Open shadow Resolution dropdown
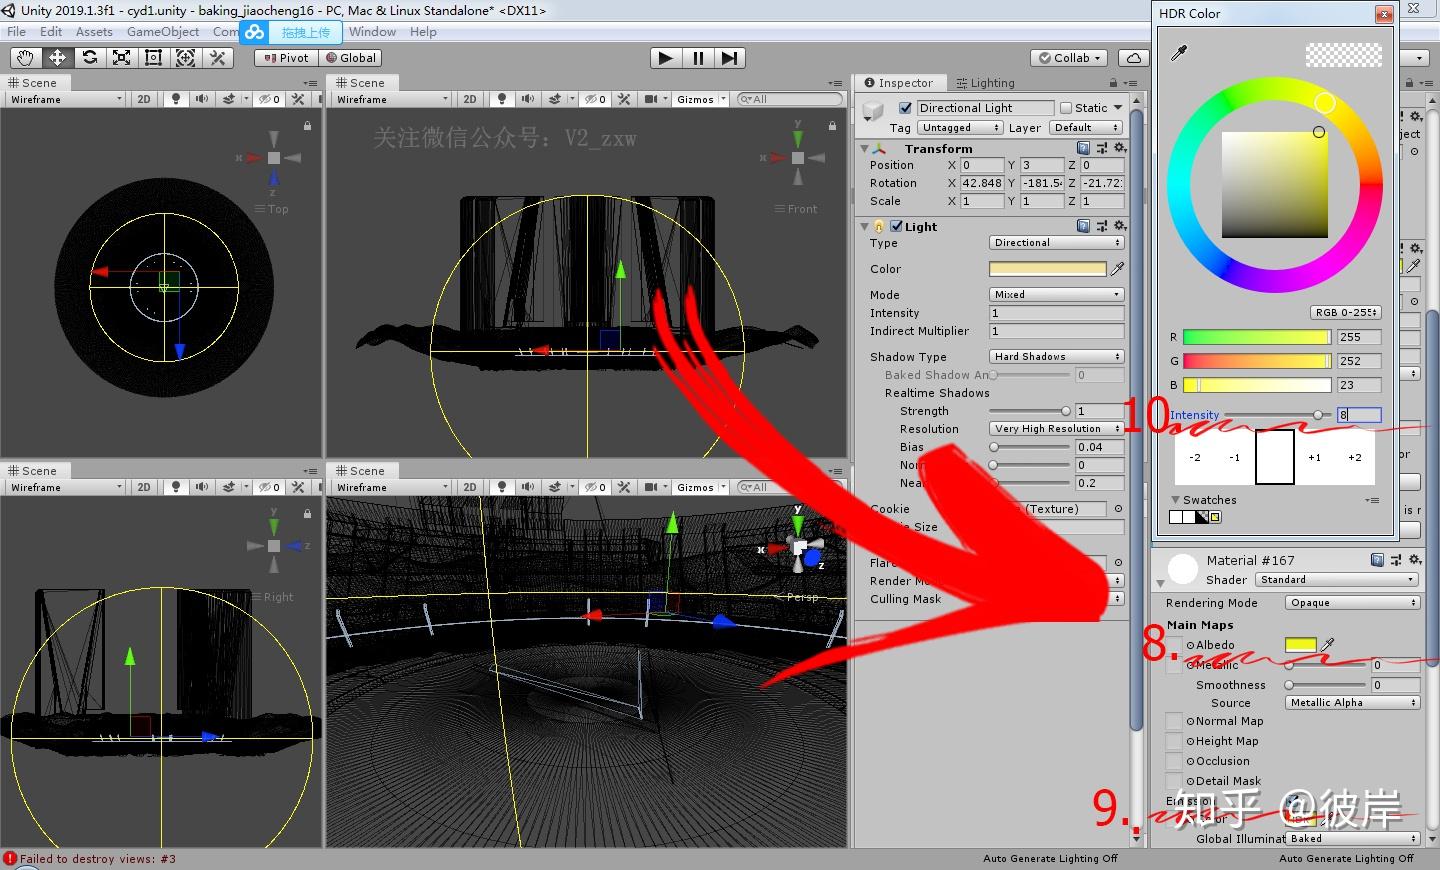 point(1057,429)
